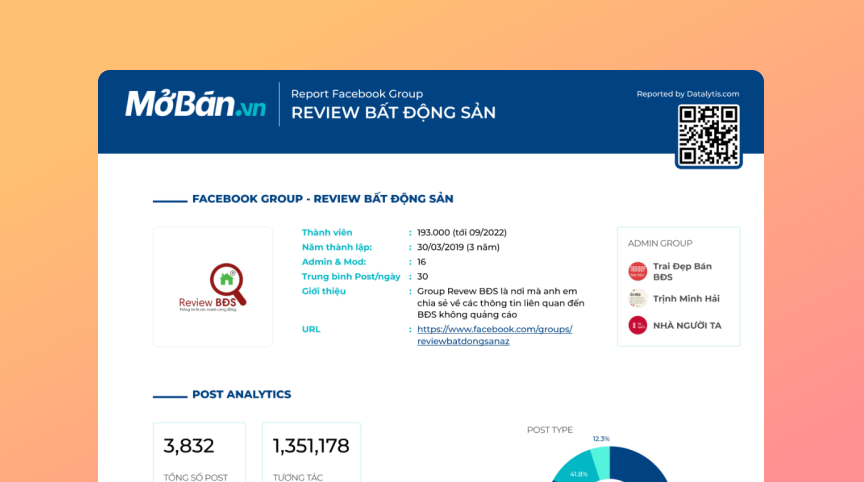Open the facebook.com/groups URL link
The height and width of the screenshot is (482, 864).
494,335
